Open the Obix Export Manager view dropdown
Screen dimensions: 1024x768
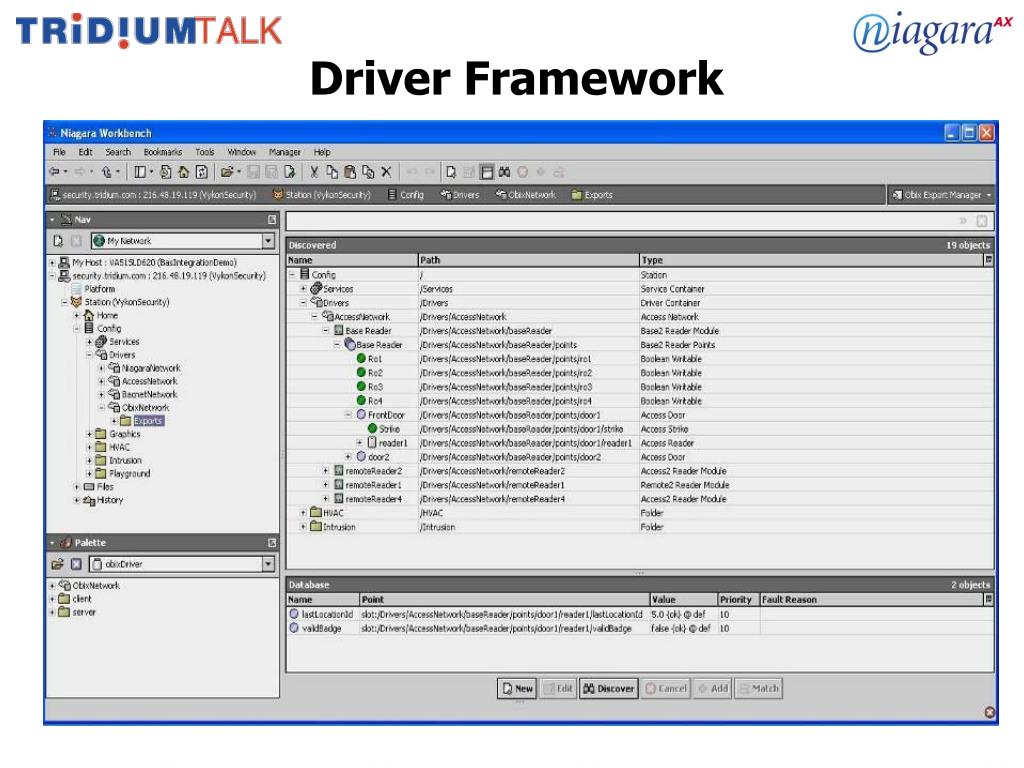pyautogui.click(x=941, y=195)
